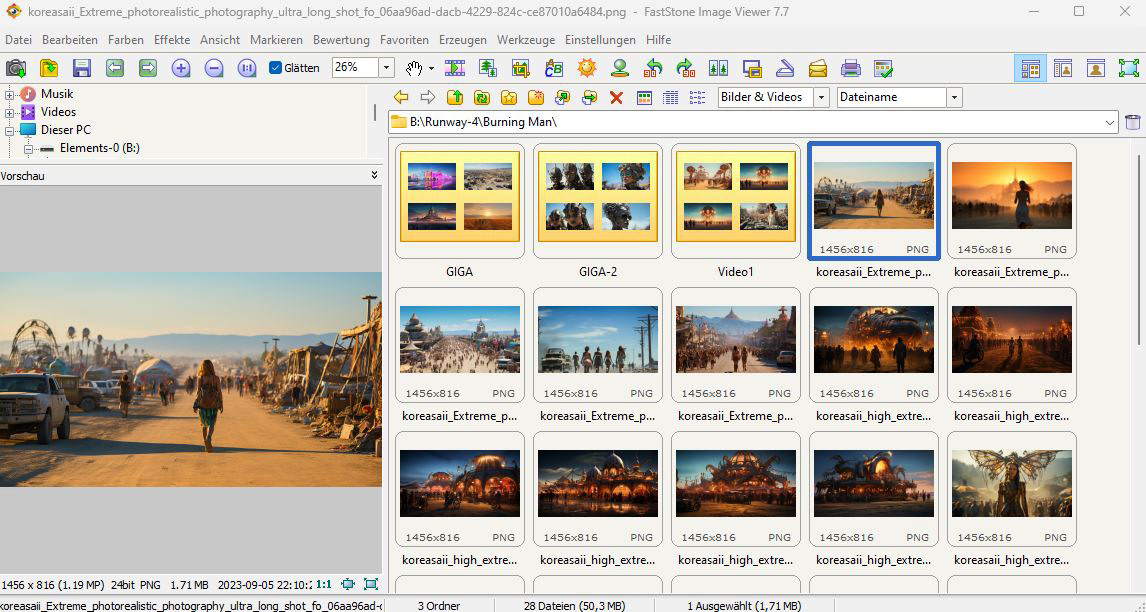Image resolution: width=1146 pixels, height=612 pixels.
Task: Start the slideshow filmstrip icon
Action: [x=455, y=68]
